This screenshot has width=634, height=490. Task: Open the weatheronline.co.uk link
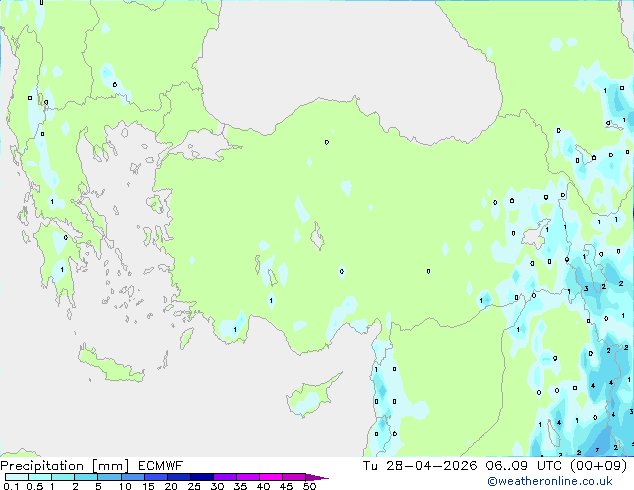click(550, 481)
